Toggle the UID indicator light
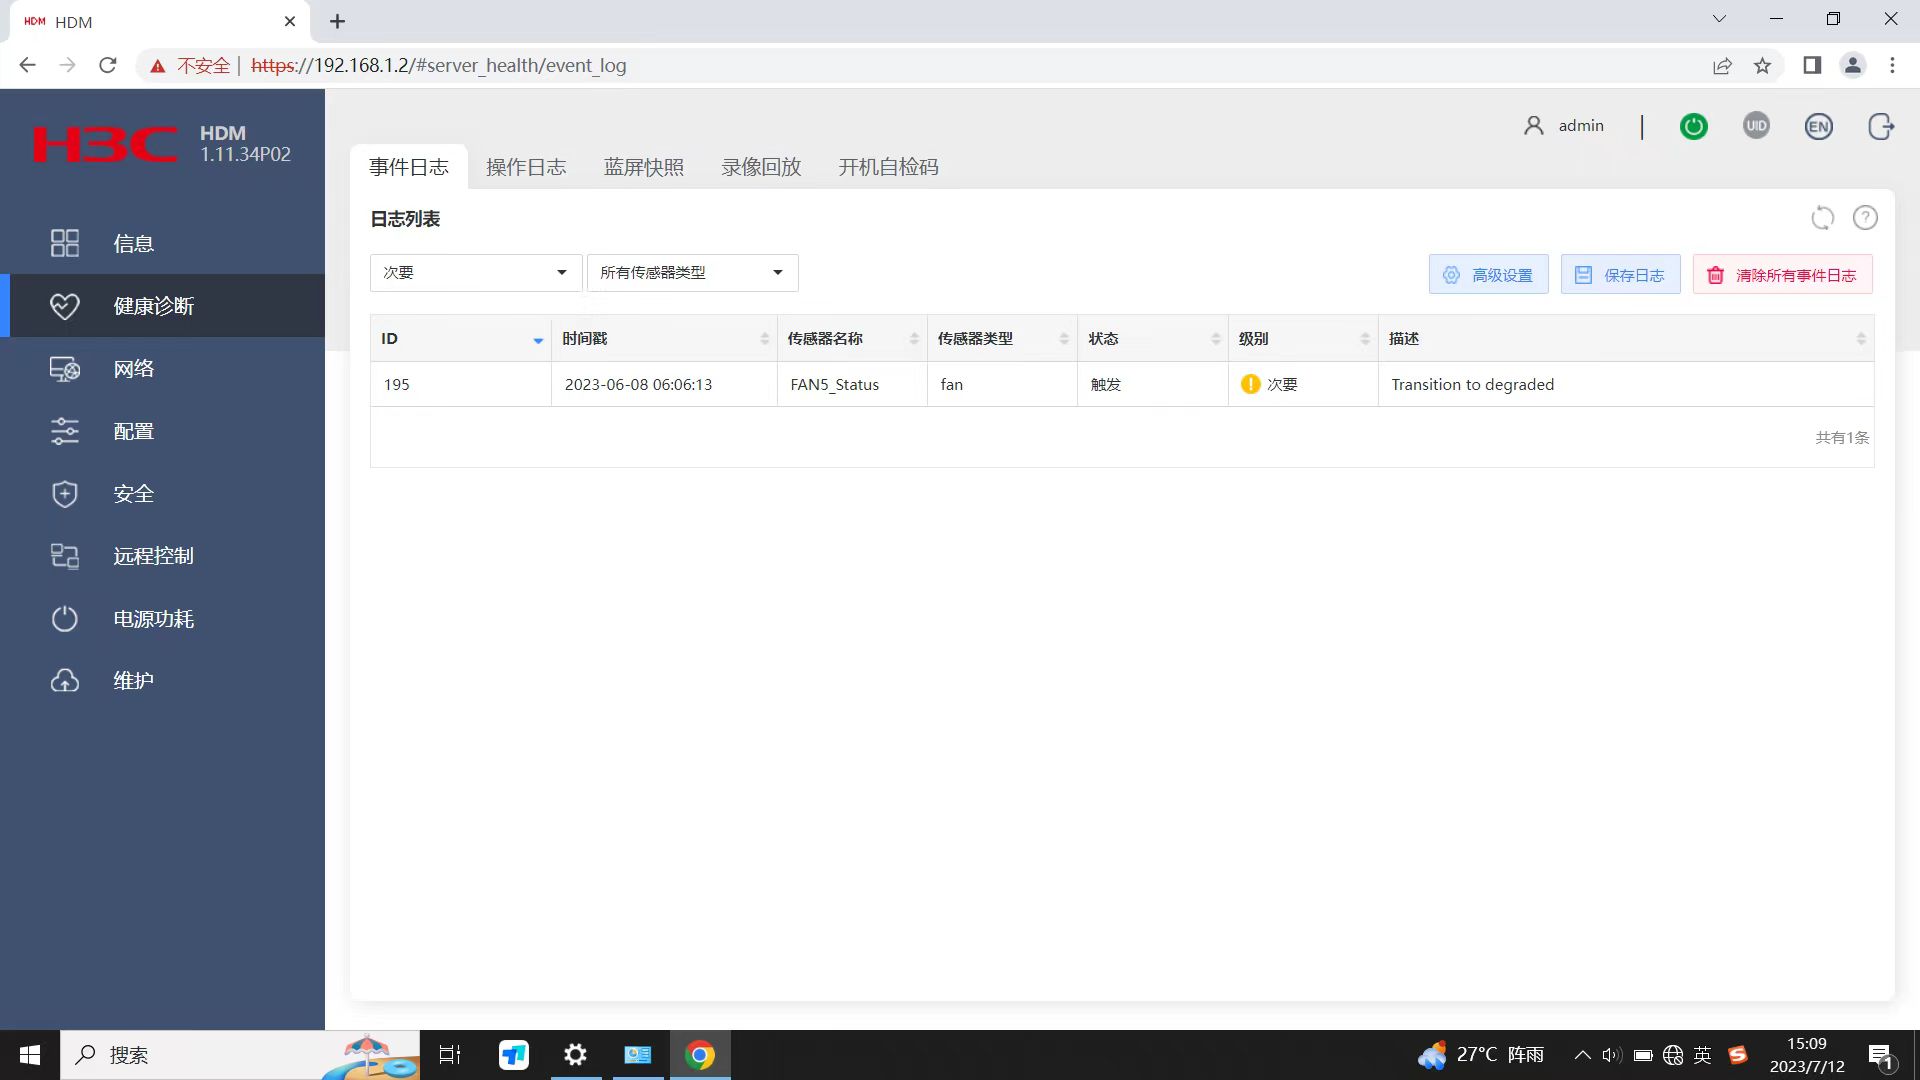The height and width of the screenshot is (1080, 1920). pyautogui.click(x=1756, y=126)
